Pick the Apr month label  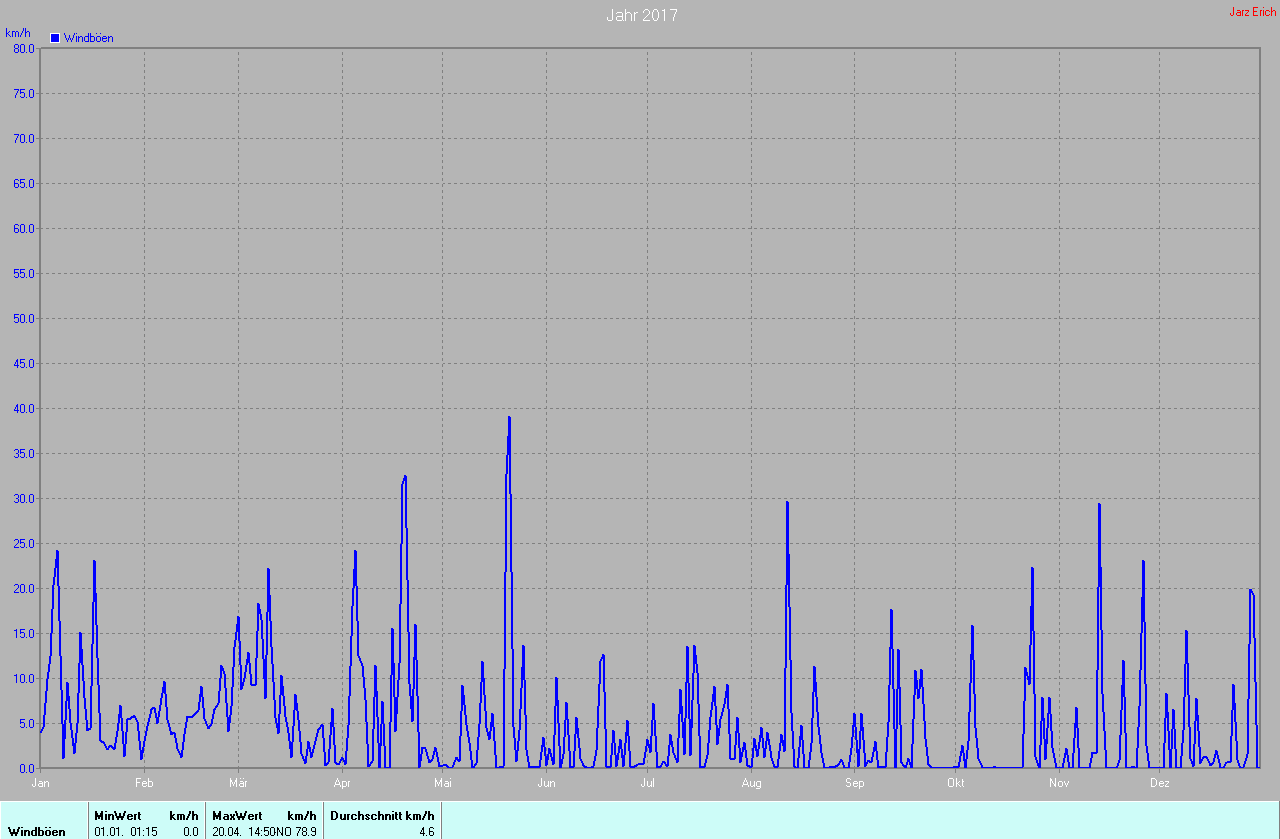click(342, 783)
